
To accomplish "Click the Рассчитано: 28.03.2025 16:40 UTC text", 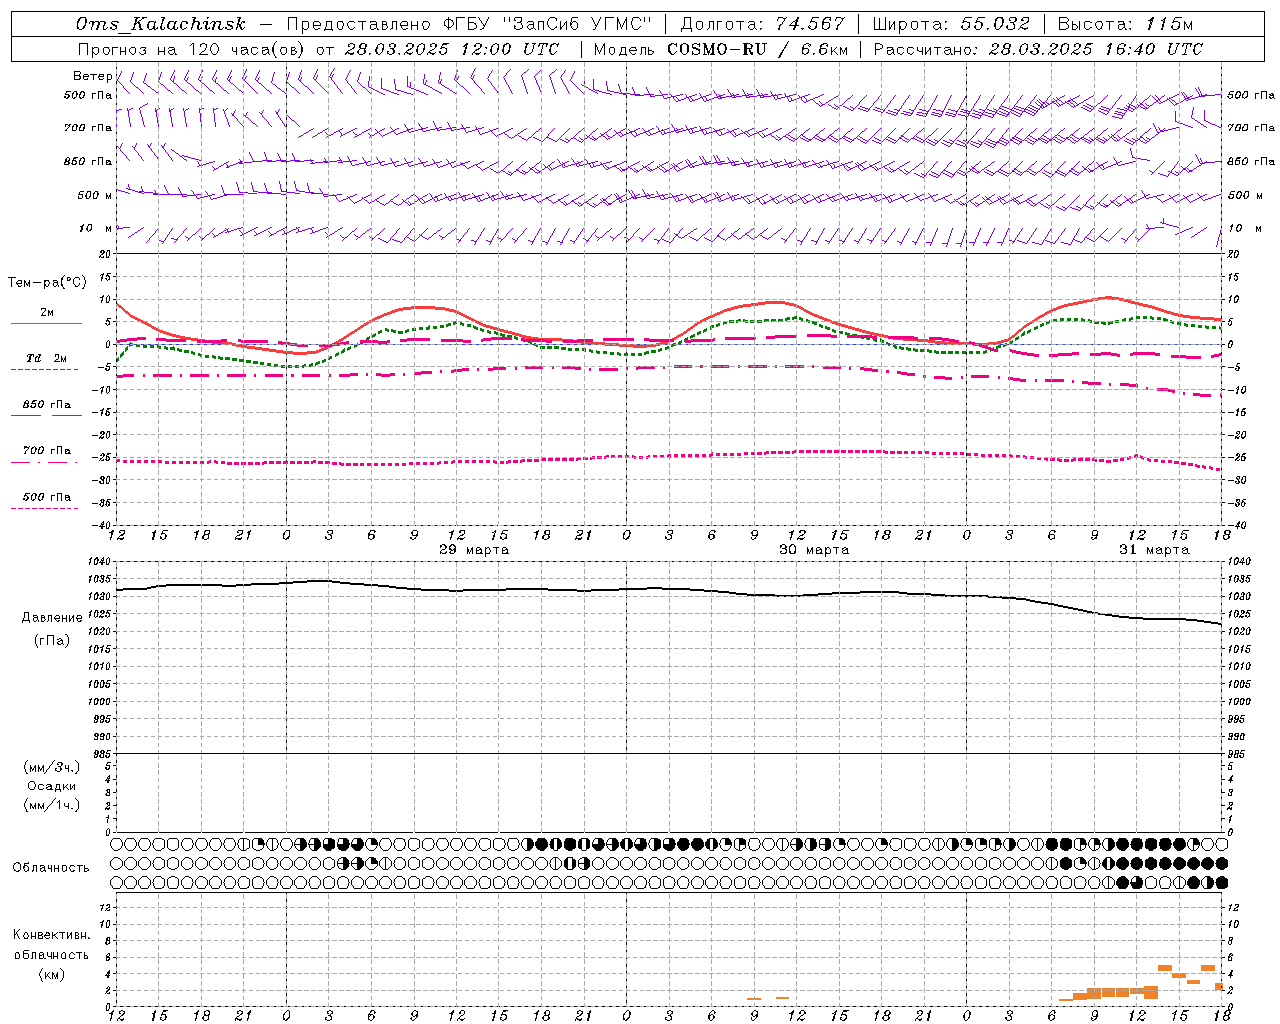I will [x=1038, y=49].
